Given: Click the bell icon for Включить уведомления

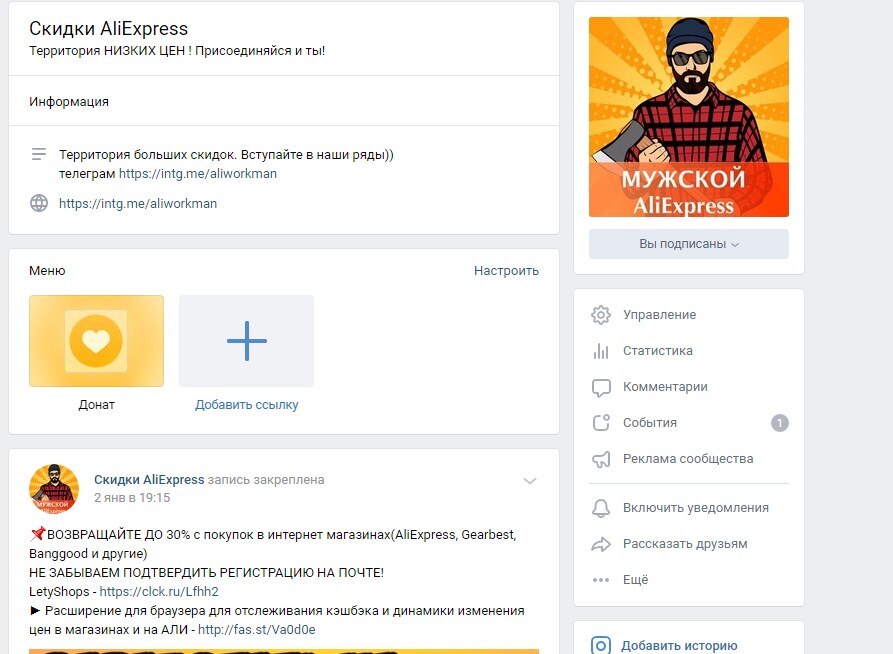Looking at the screenshot, I should (601, 508).
